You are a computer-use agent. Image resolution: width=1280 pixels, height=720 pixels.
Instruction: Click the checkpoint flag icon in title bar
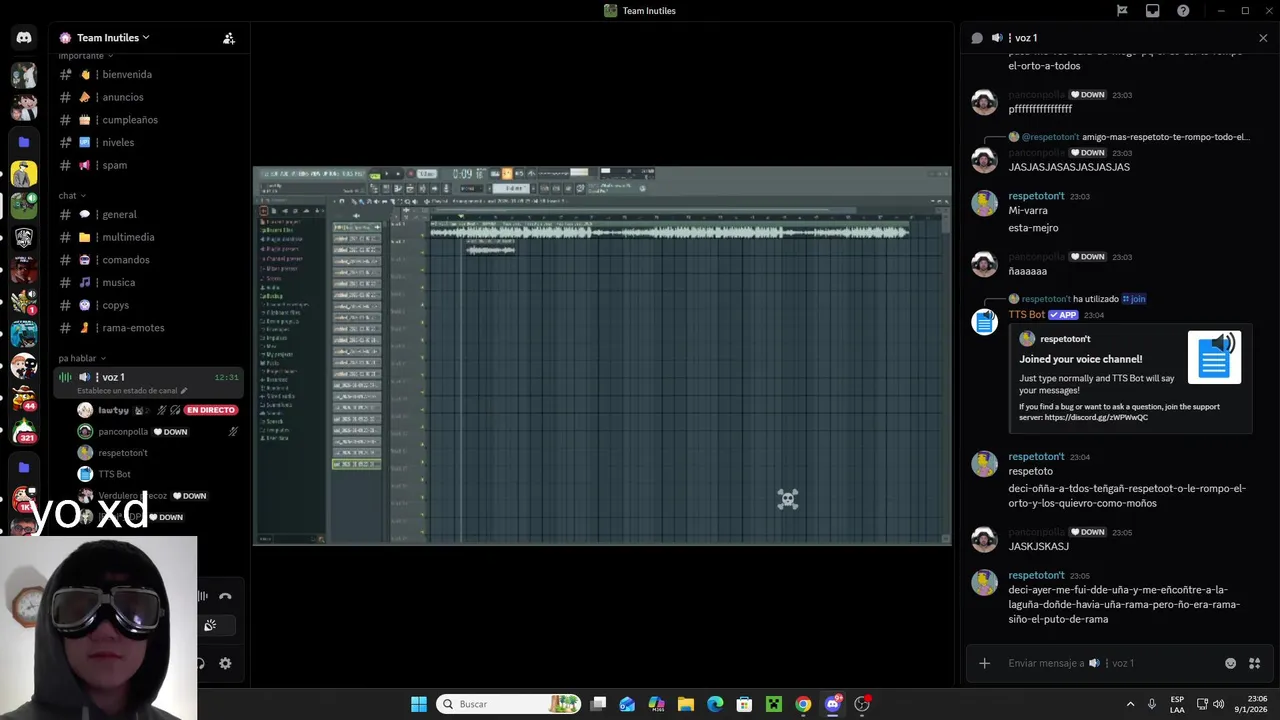[1122, 11]
